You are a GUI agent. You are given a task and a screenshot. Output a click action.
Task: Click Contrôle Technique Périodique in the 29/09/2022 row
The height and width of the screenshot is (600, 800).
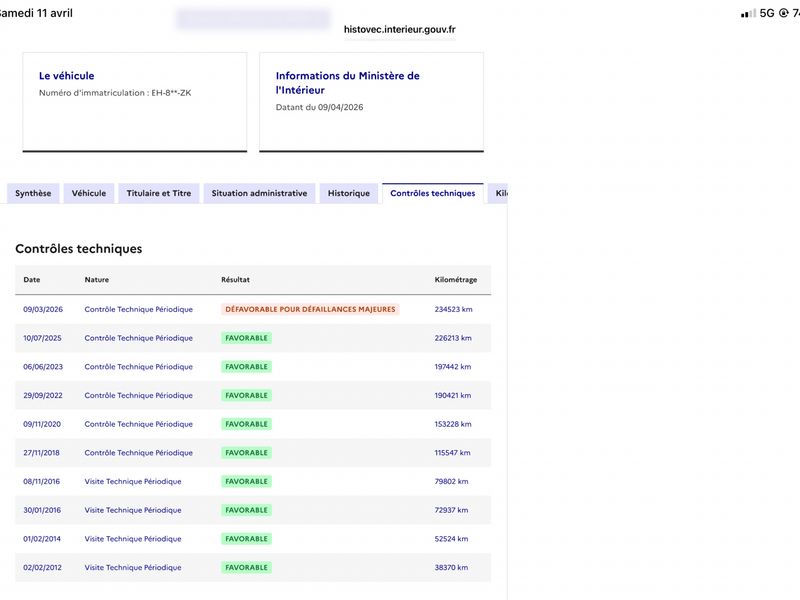coord(139,395)
